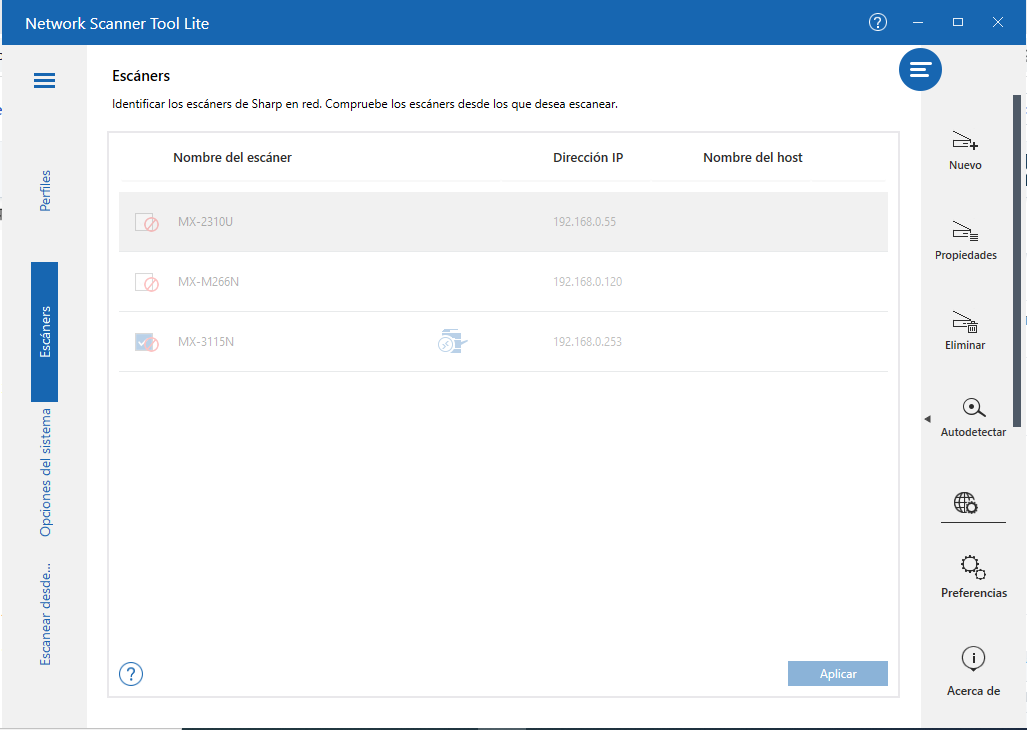
Task: Open help from the title bar
Action: click(x=878, y=22)
